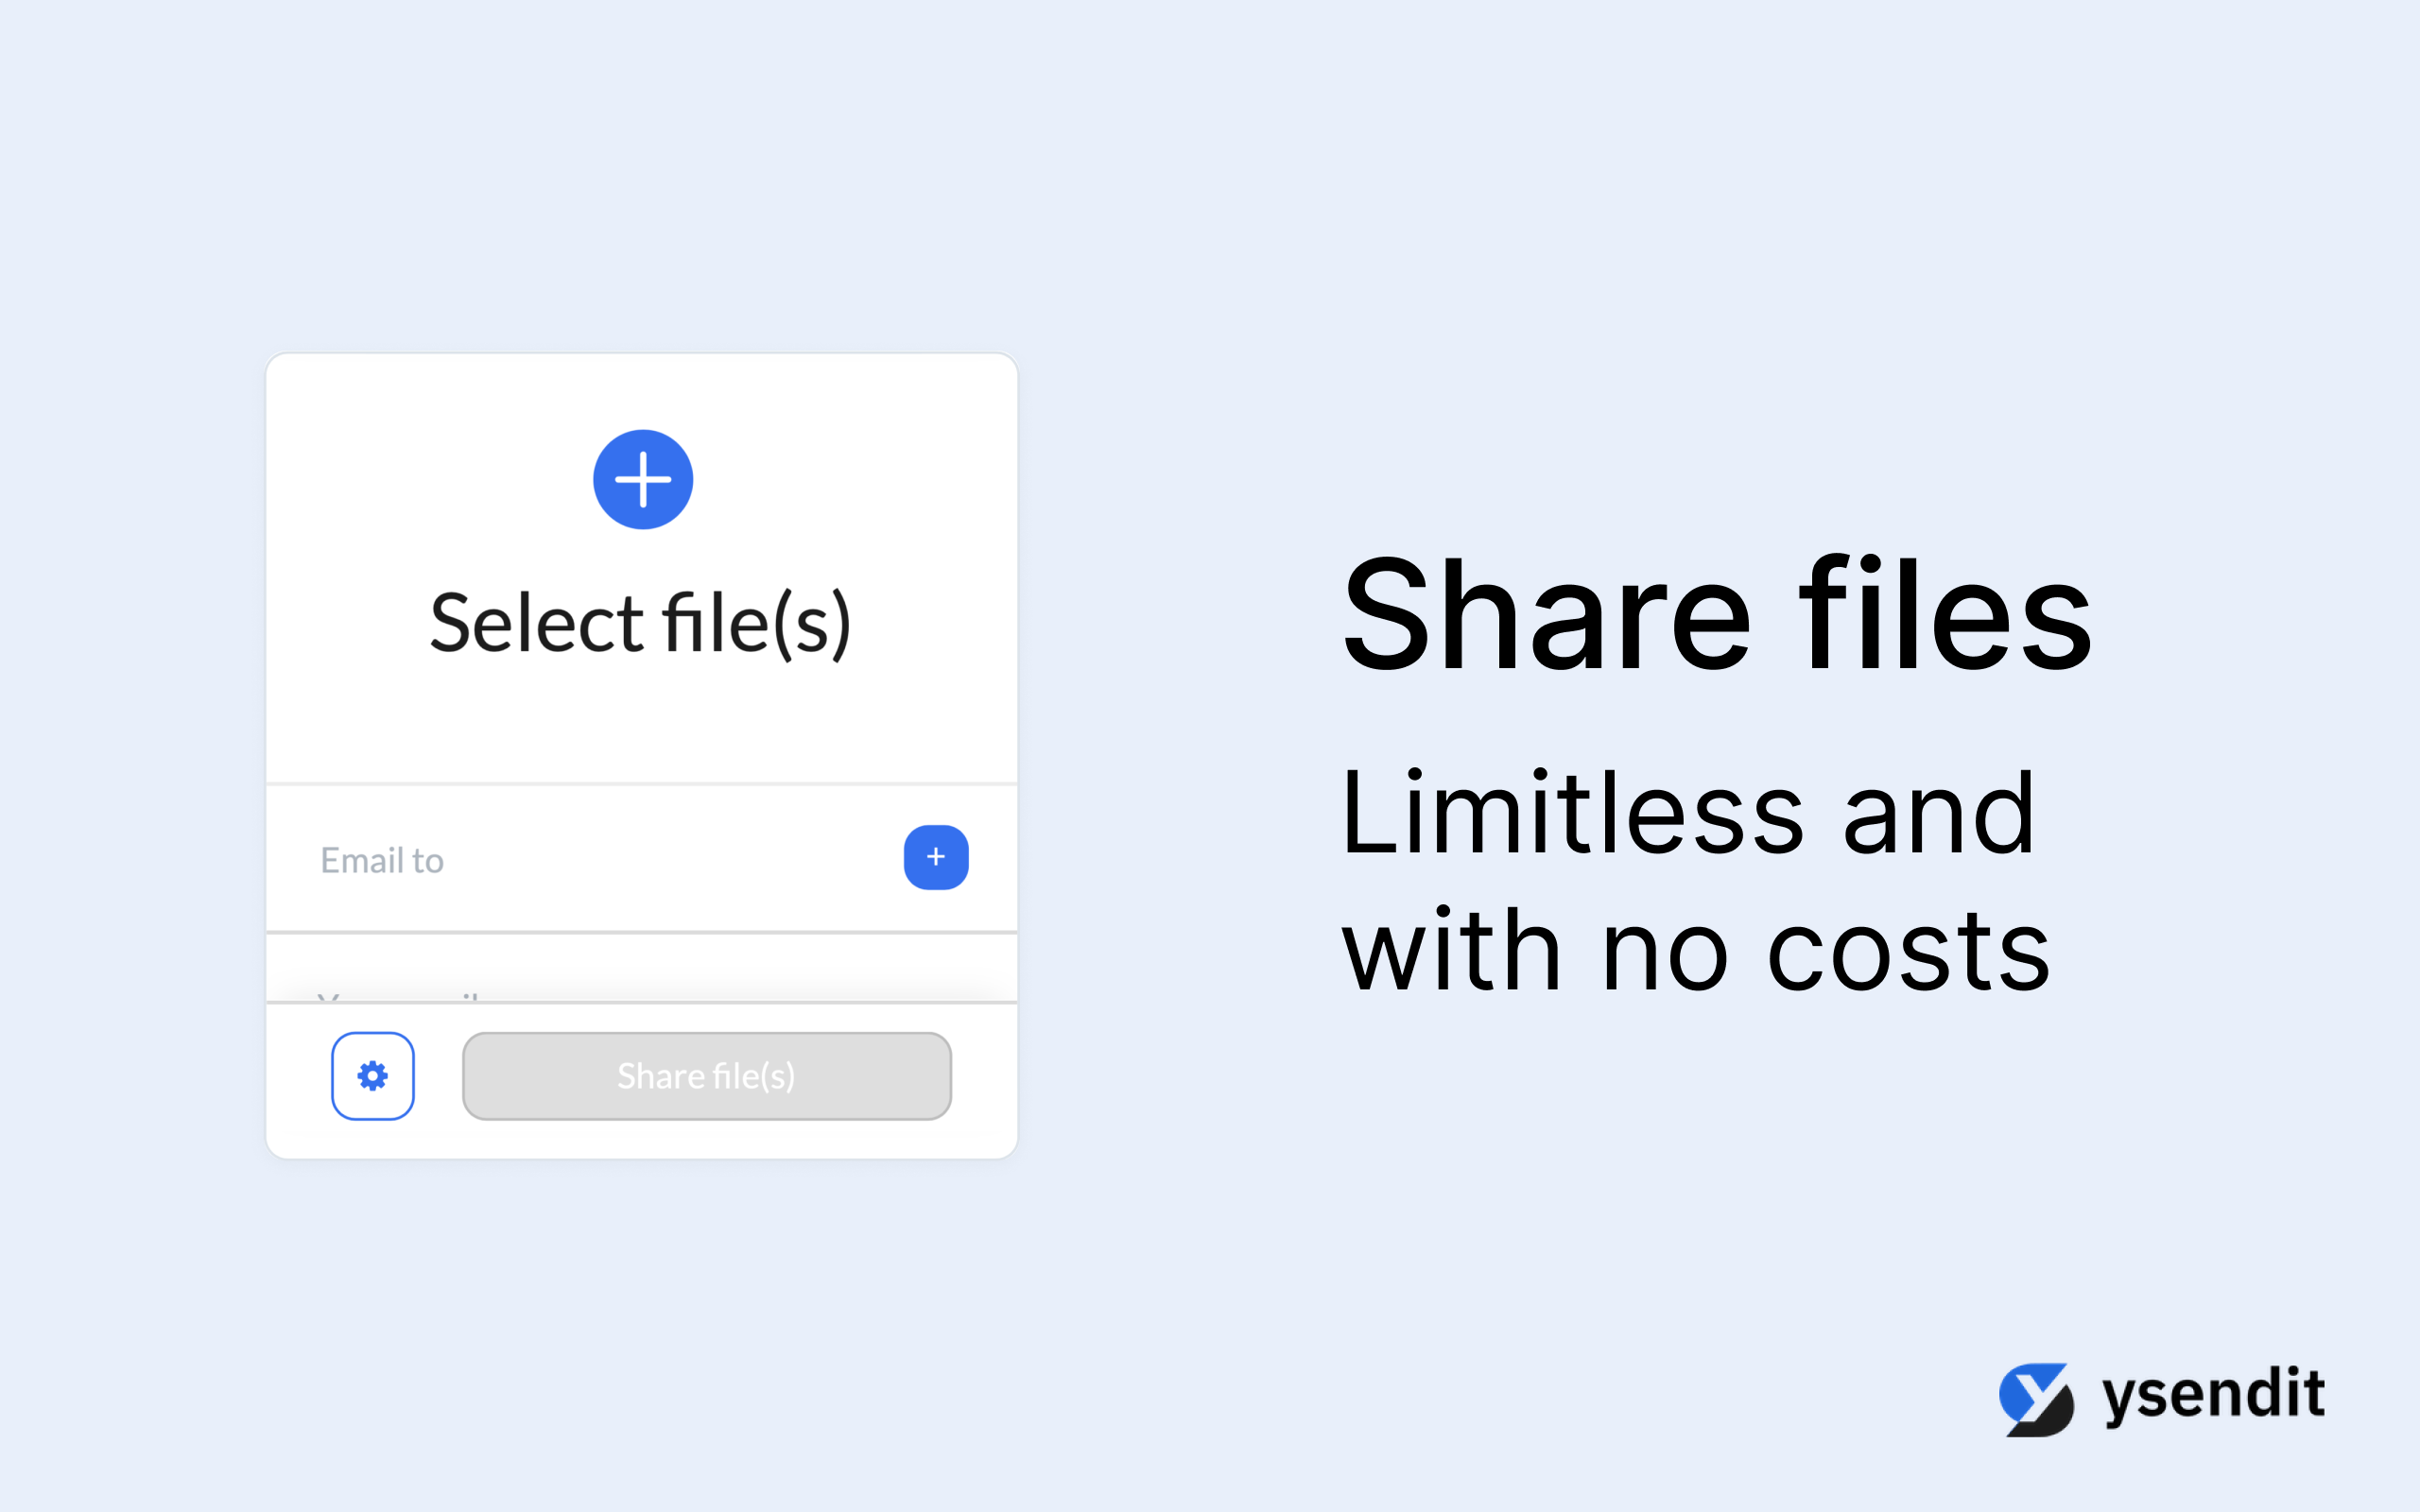Click the disabled Share file(s) button

point(707,1076)
